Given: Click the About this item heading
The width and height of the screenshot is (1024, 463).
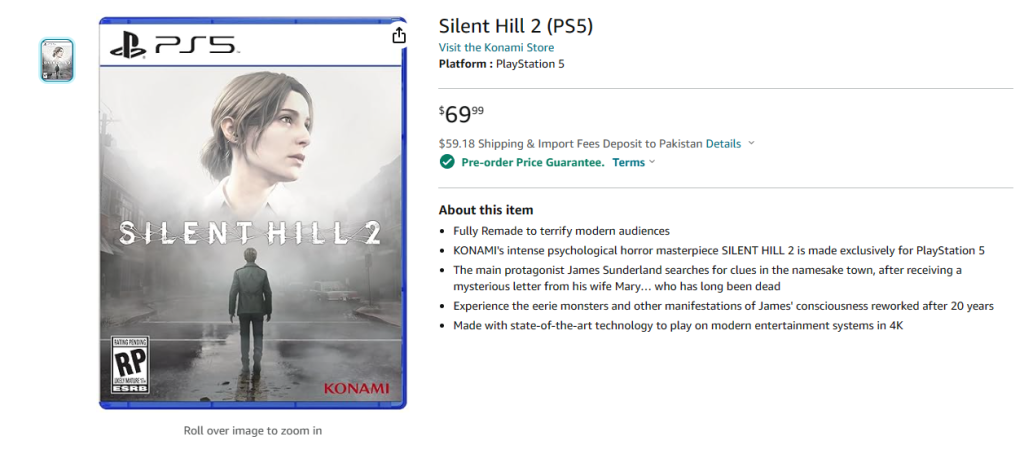Looking at the screenshot, I should pyautogui.click(x=486, y=210).
